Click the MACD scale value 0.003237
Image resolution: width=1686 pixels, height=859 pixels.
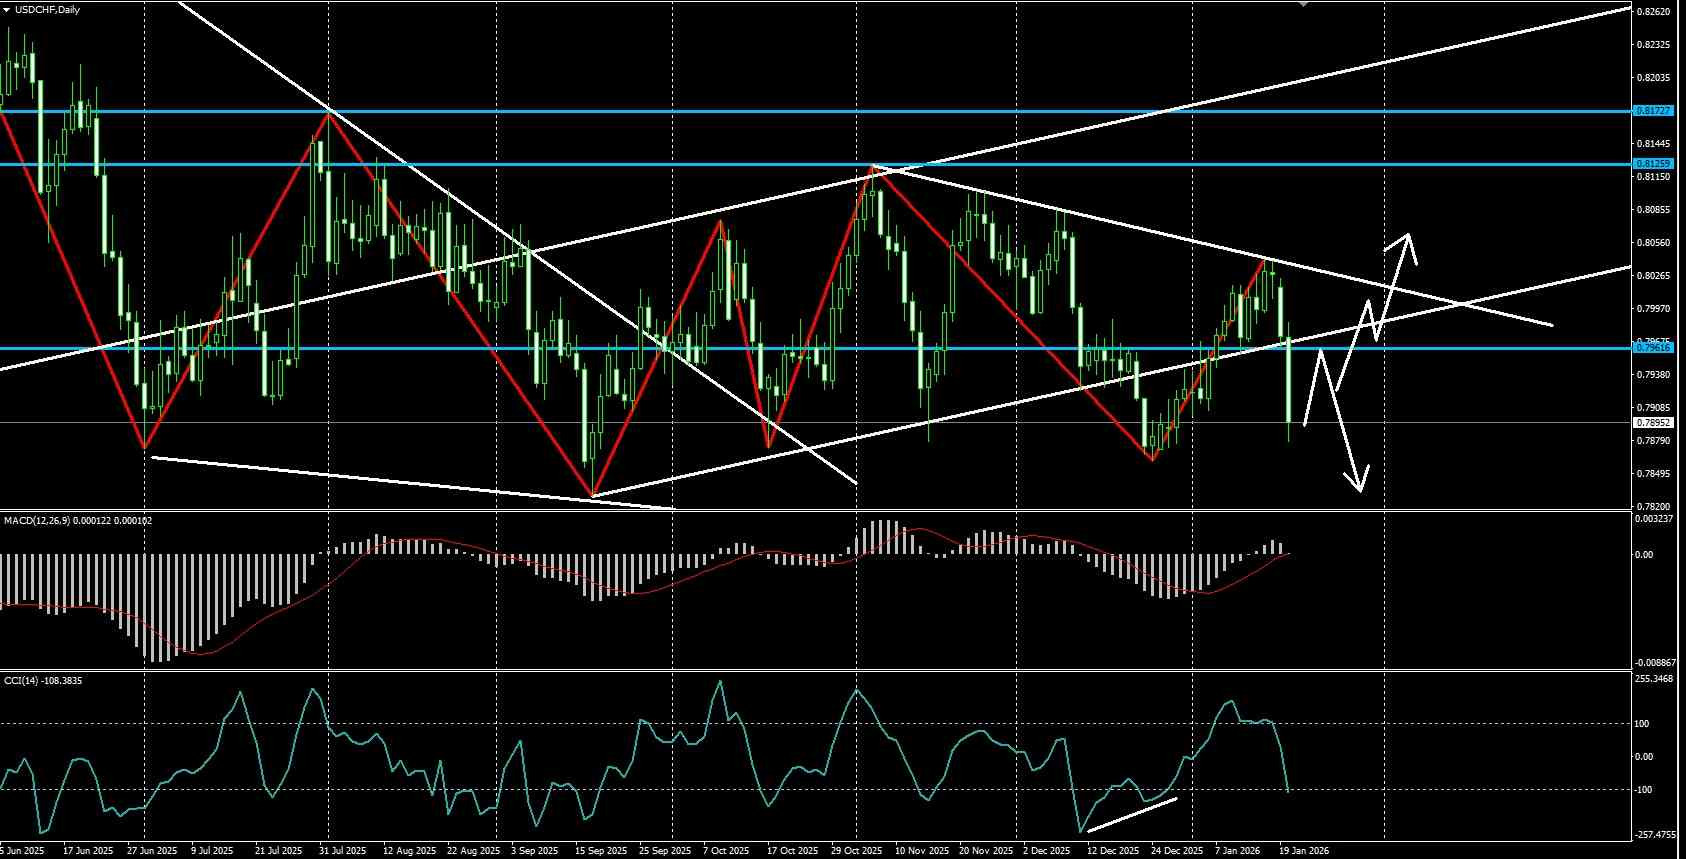click(x=1654, y=519)
